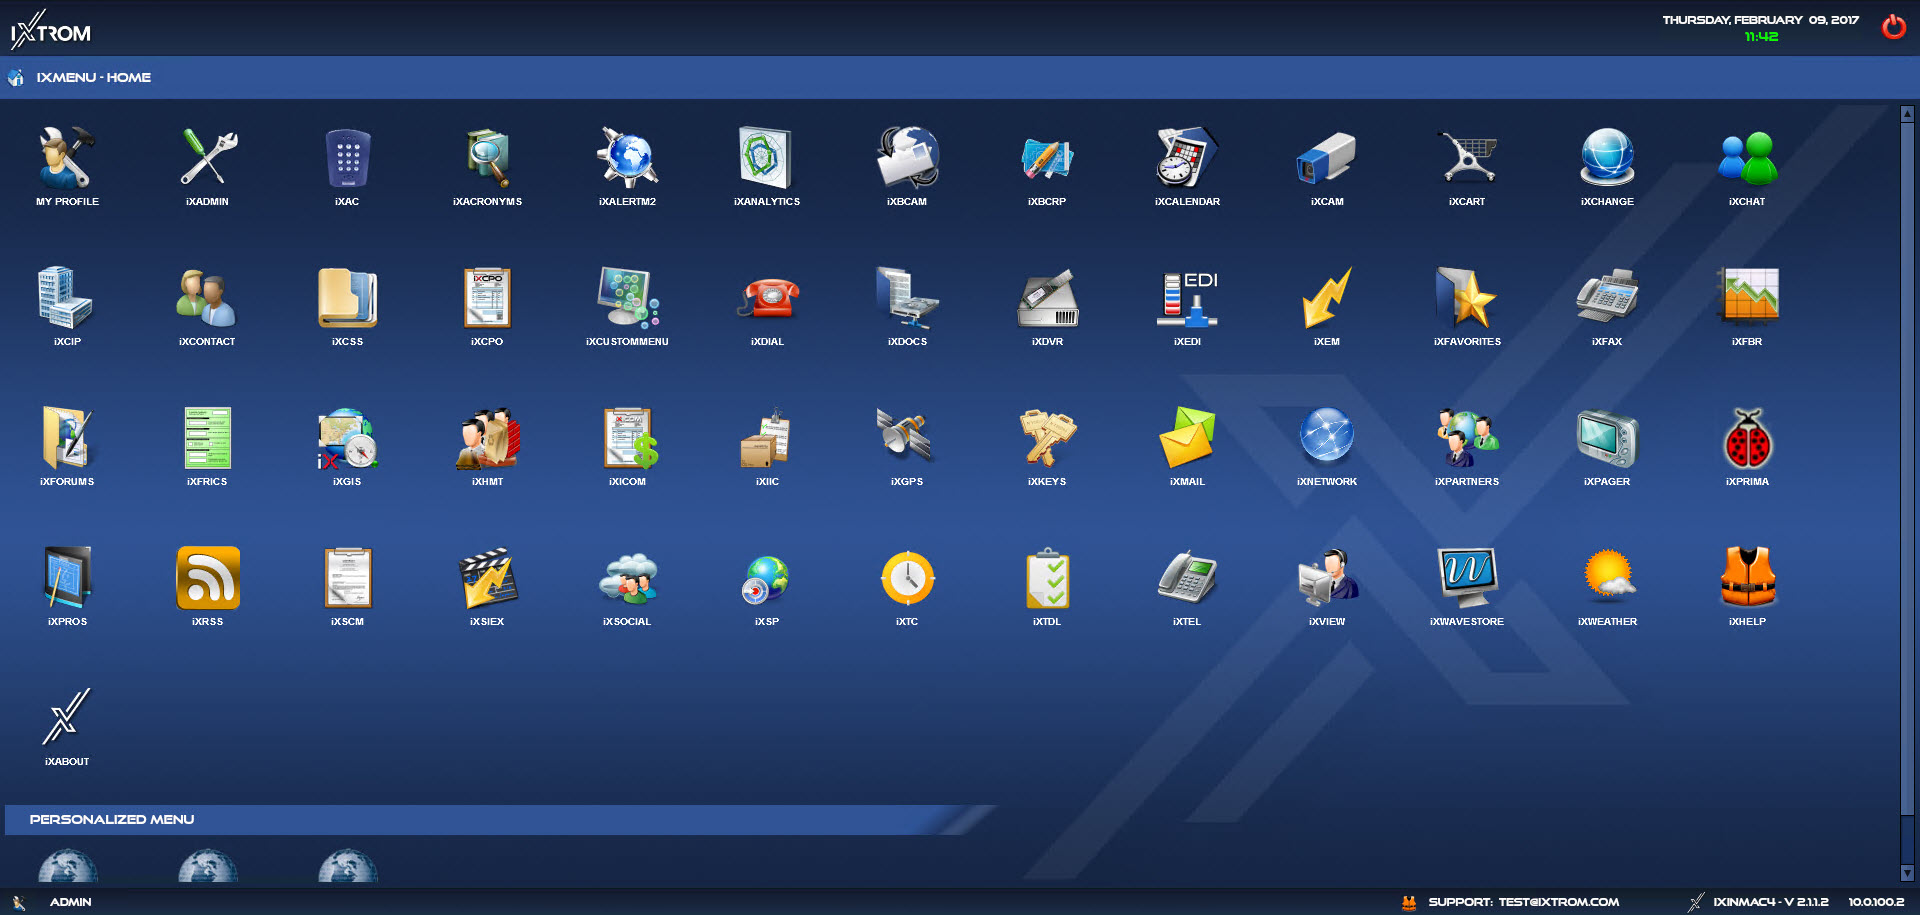
Task: Open iXNETWORK globe app
Action: [1327, 438]
